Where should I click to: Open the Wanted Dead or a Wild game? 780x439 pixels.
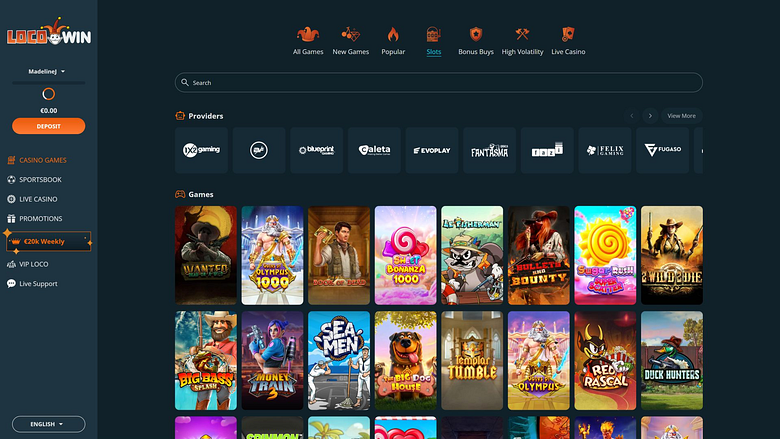206,255
